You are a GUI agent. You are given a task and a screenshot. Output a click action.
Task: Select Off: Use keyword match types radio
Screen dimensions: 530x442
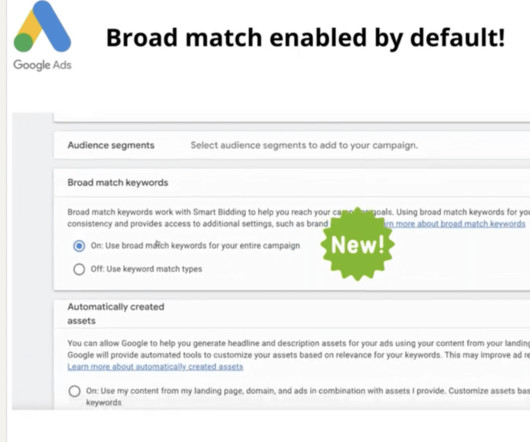(79, 269)
